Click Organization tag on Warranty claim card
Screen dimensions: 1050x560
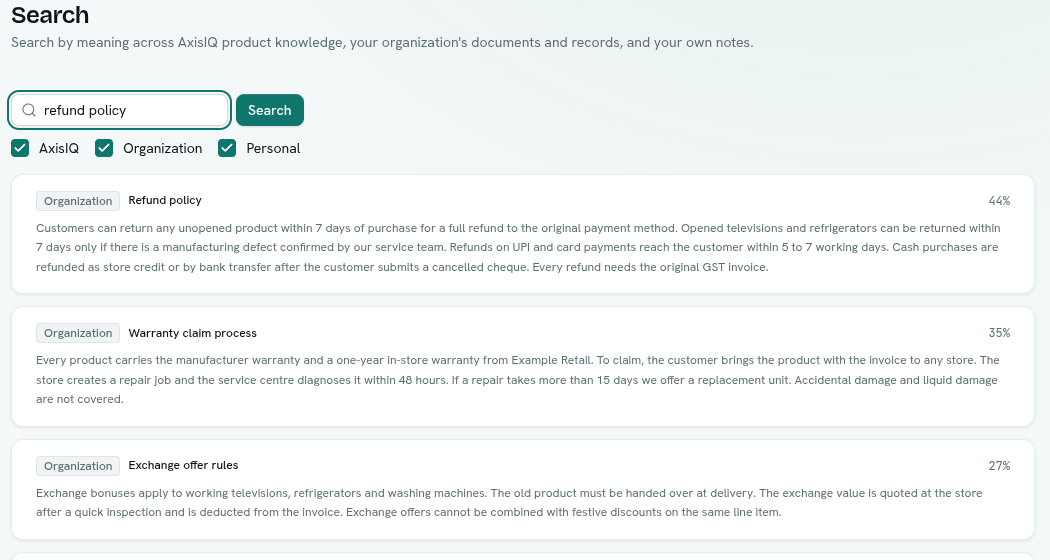[78, 333]
